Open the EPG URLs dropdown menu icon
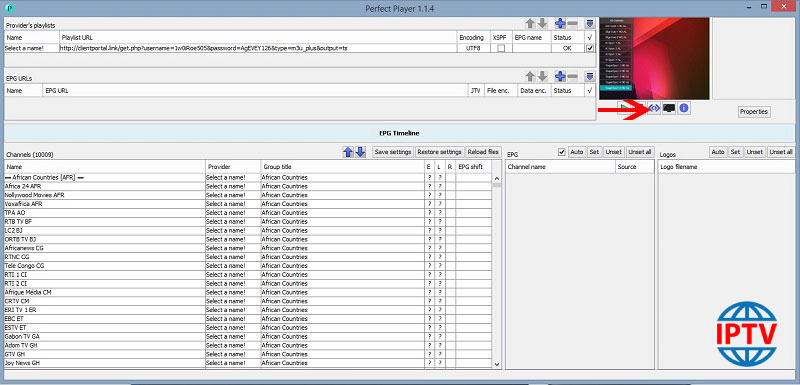800x385 pixels. [590, 76]
